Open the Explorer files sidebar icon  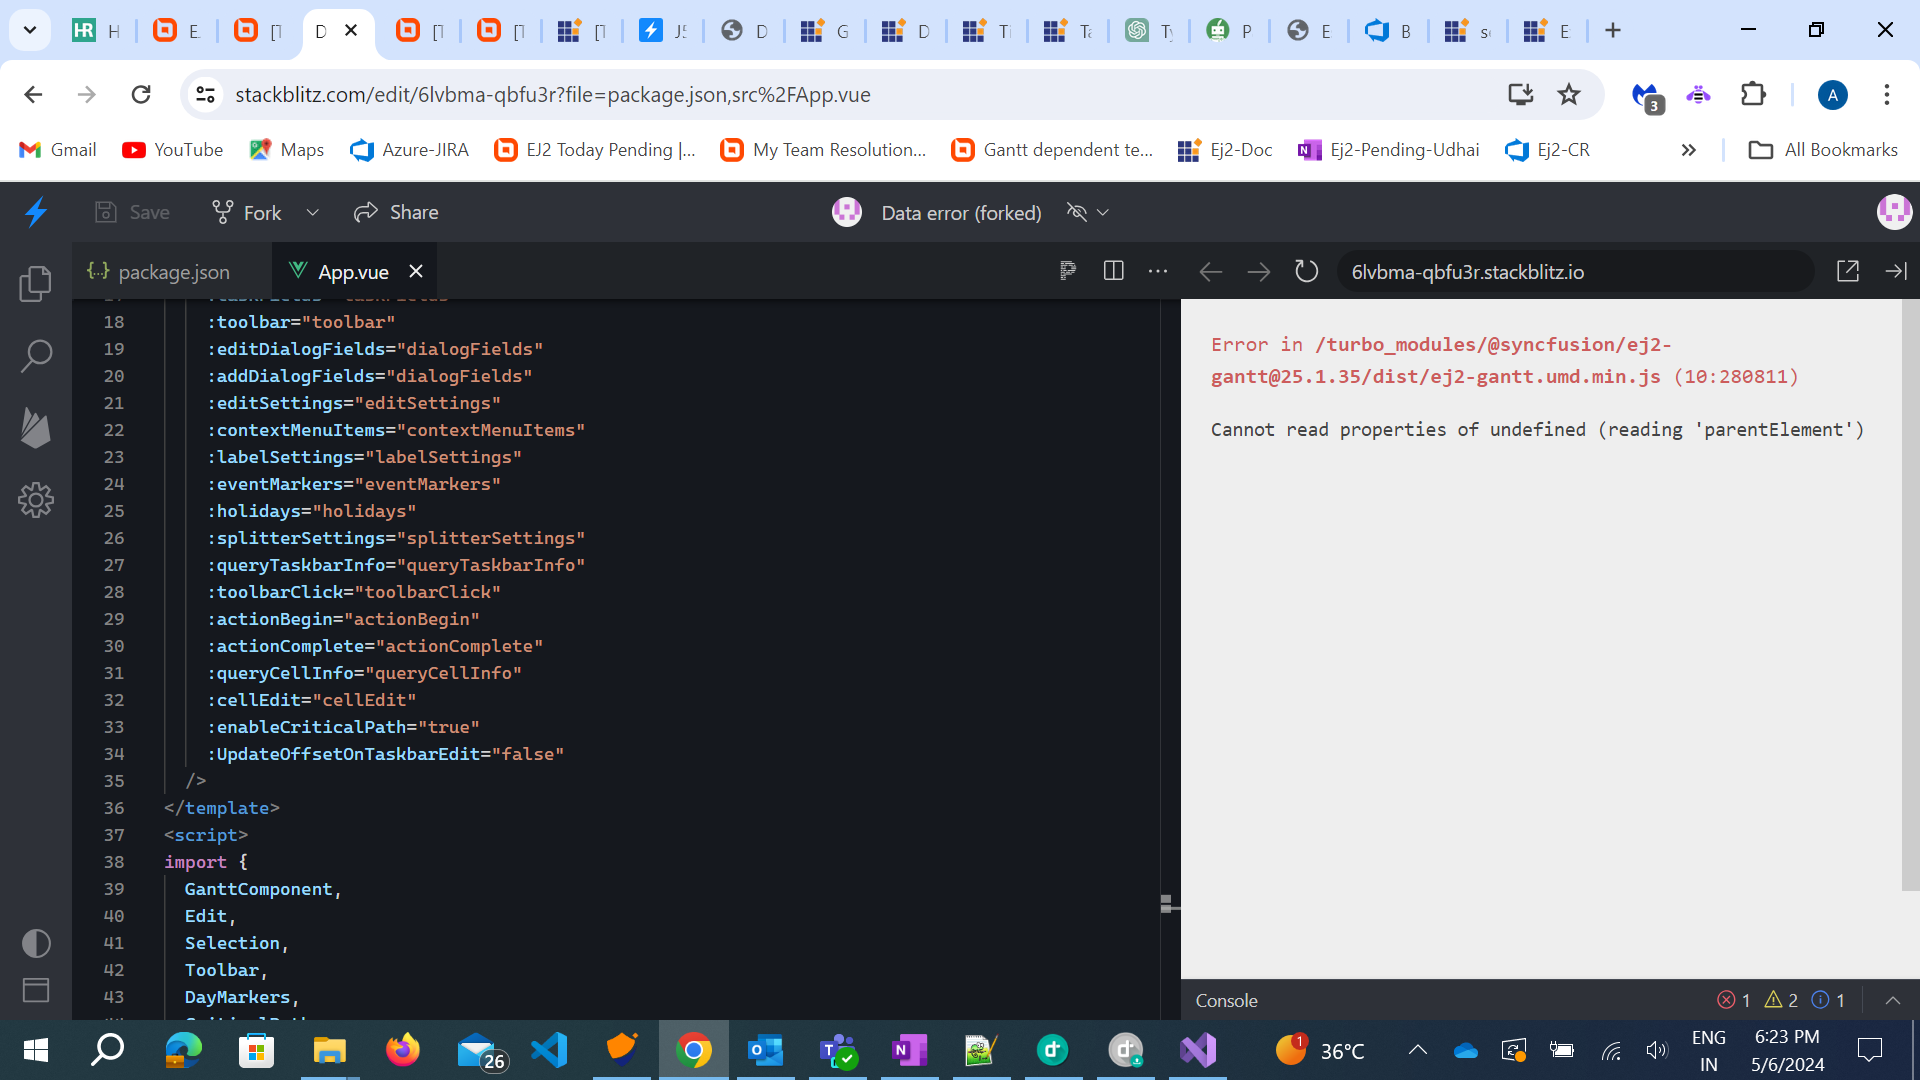tap(36, 284)
